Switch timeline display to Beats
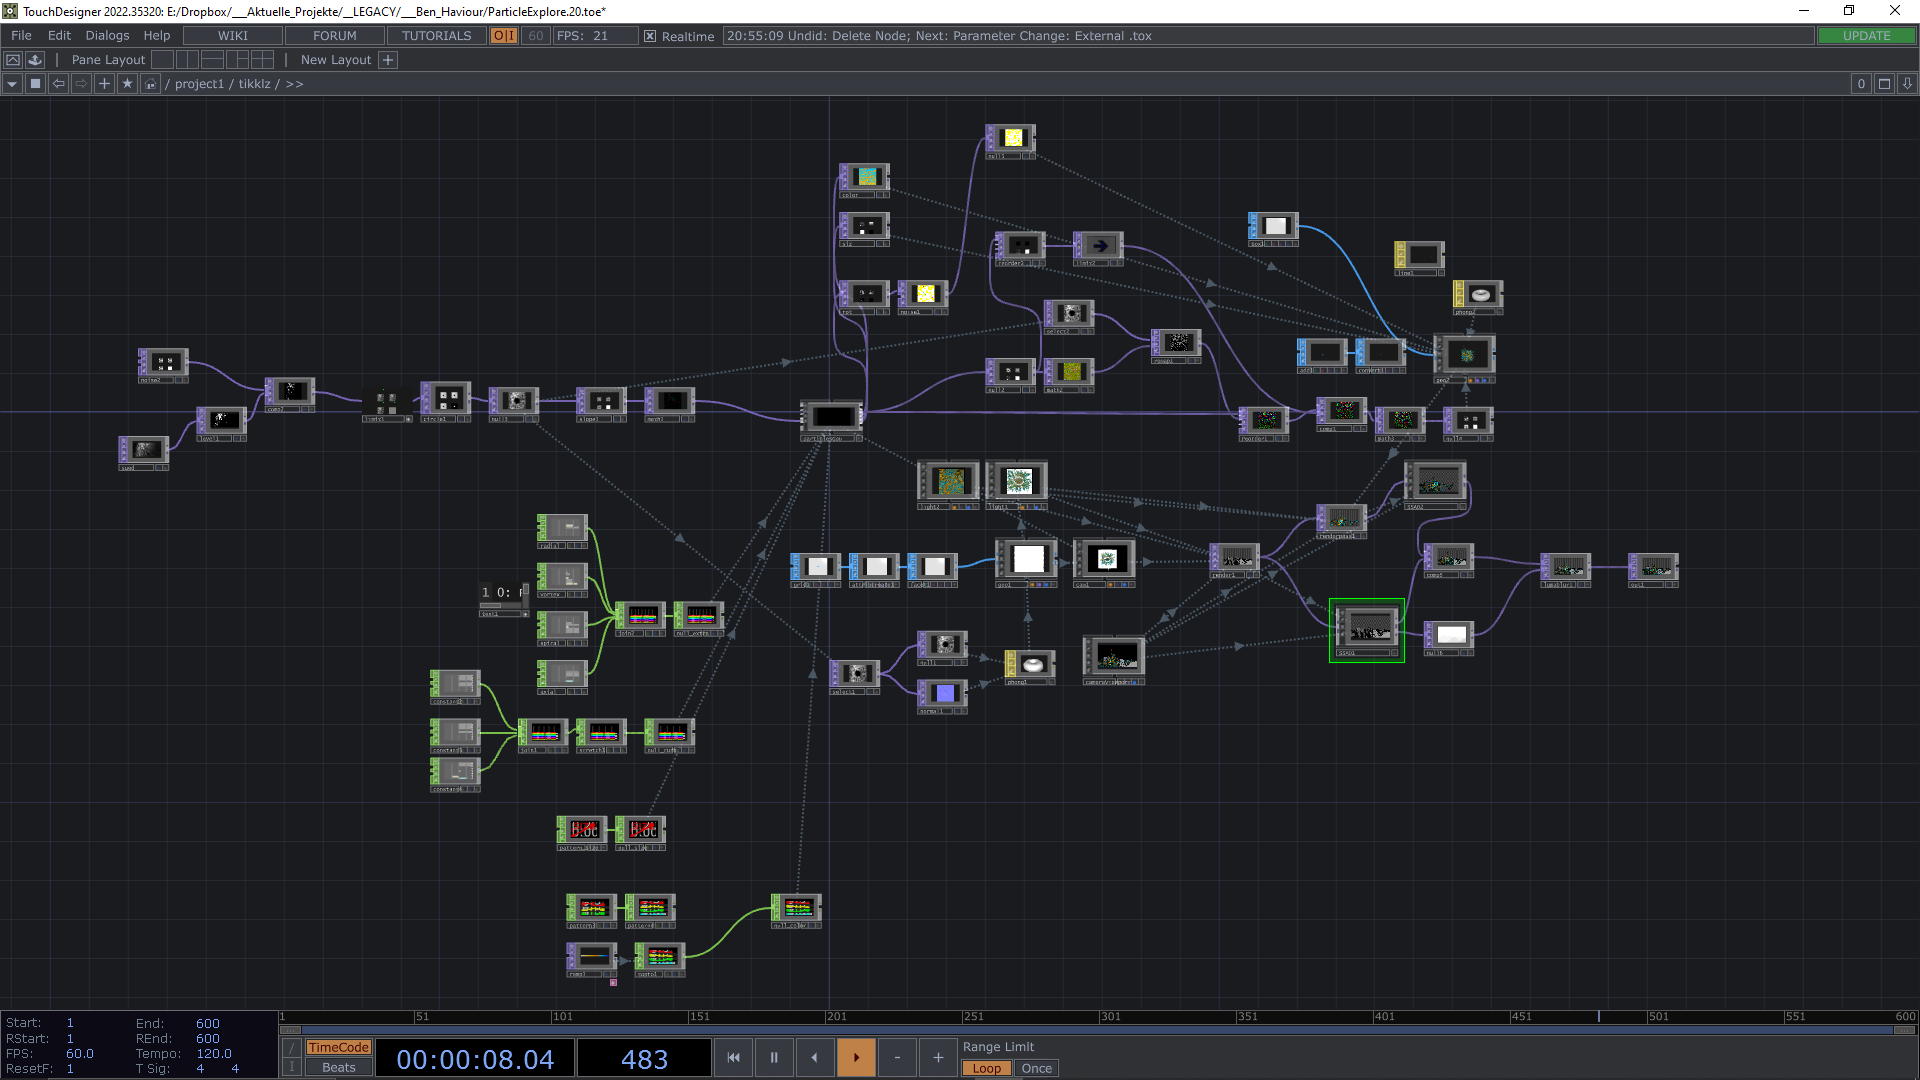The image size is (1920, 1080). click(x=338, y=1067)
